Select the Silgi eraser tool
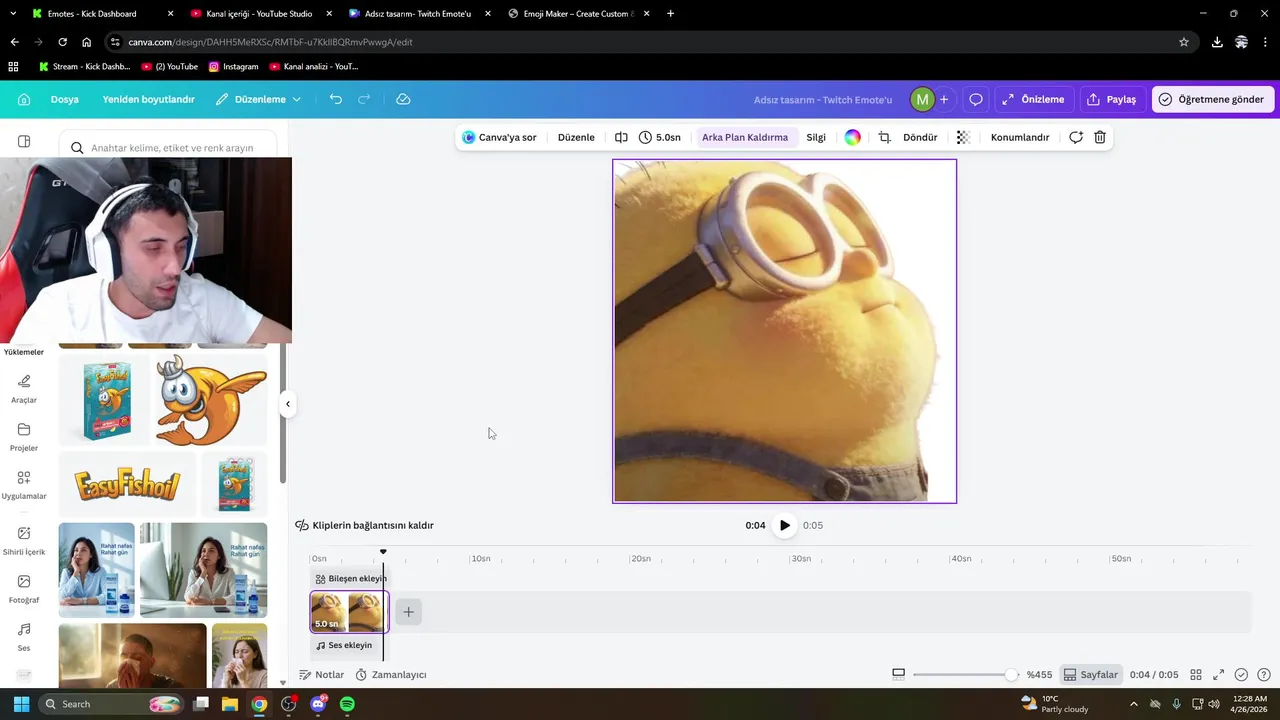Image resolution: width=1280 pixels, height=720 pixels. point(816,137)
